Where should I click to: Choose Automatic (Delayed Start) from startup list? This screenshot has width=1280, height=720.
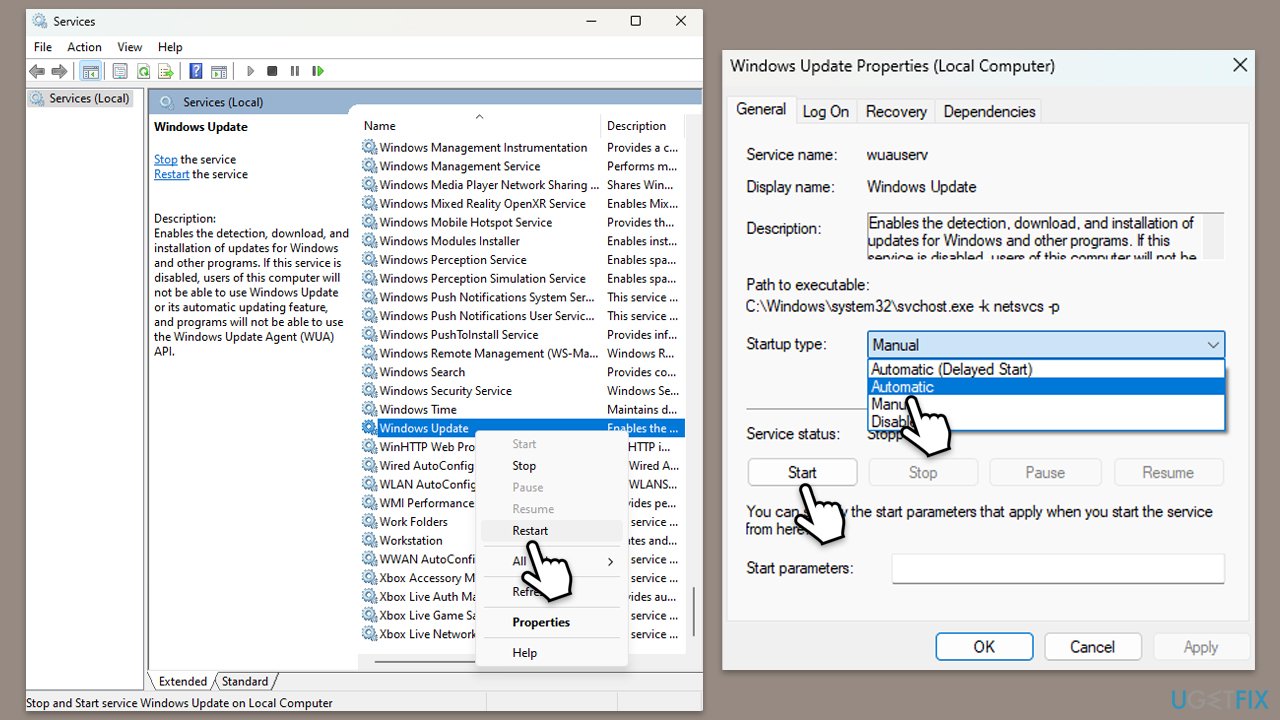click(x=1046, y=369)
